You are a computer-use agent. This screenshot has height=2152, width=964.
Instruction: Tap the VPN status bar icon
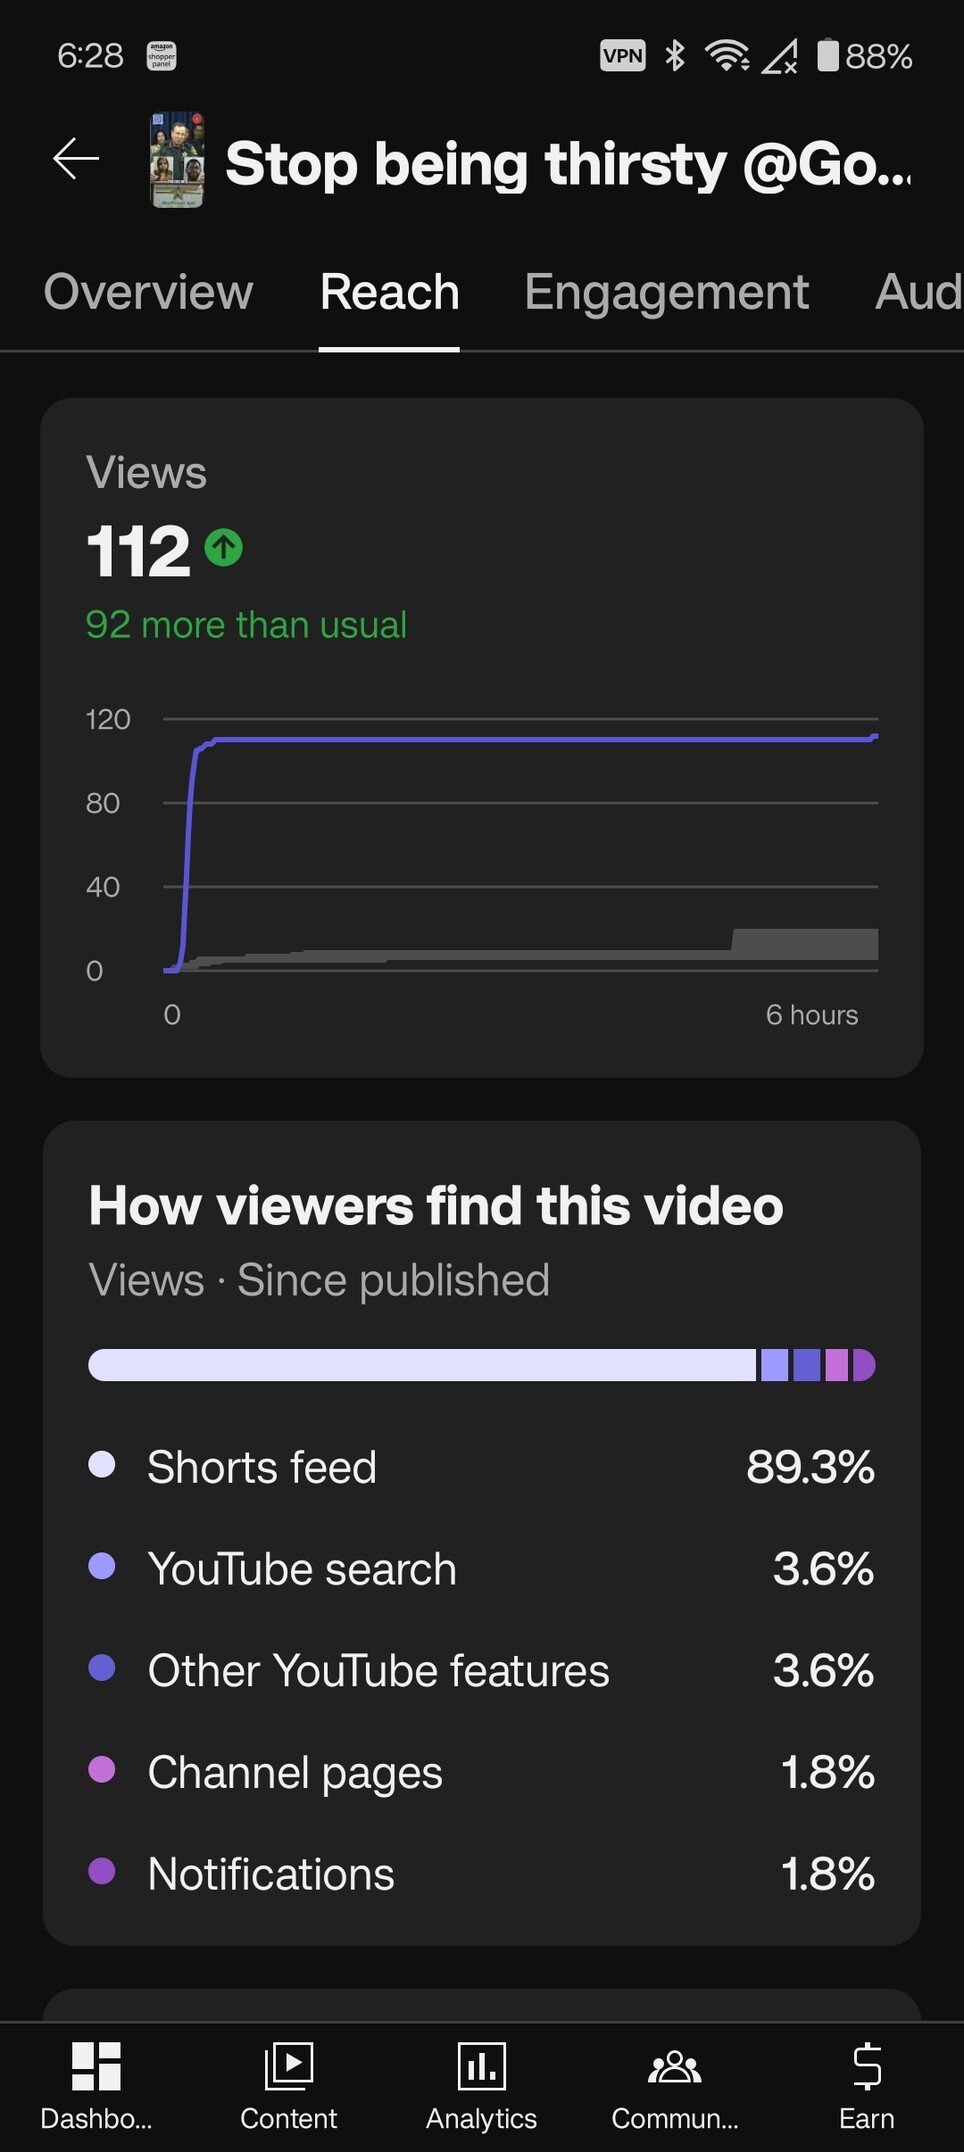click(622, 56)
